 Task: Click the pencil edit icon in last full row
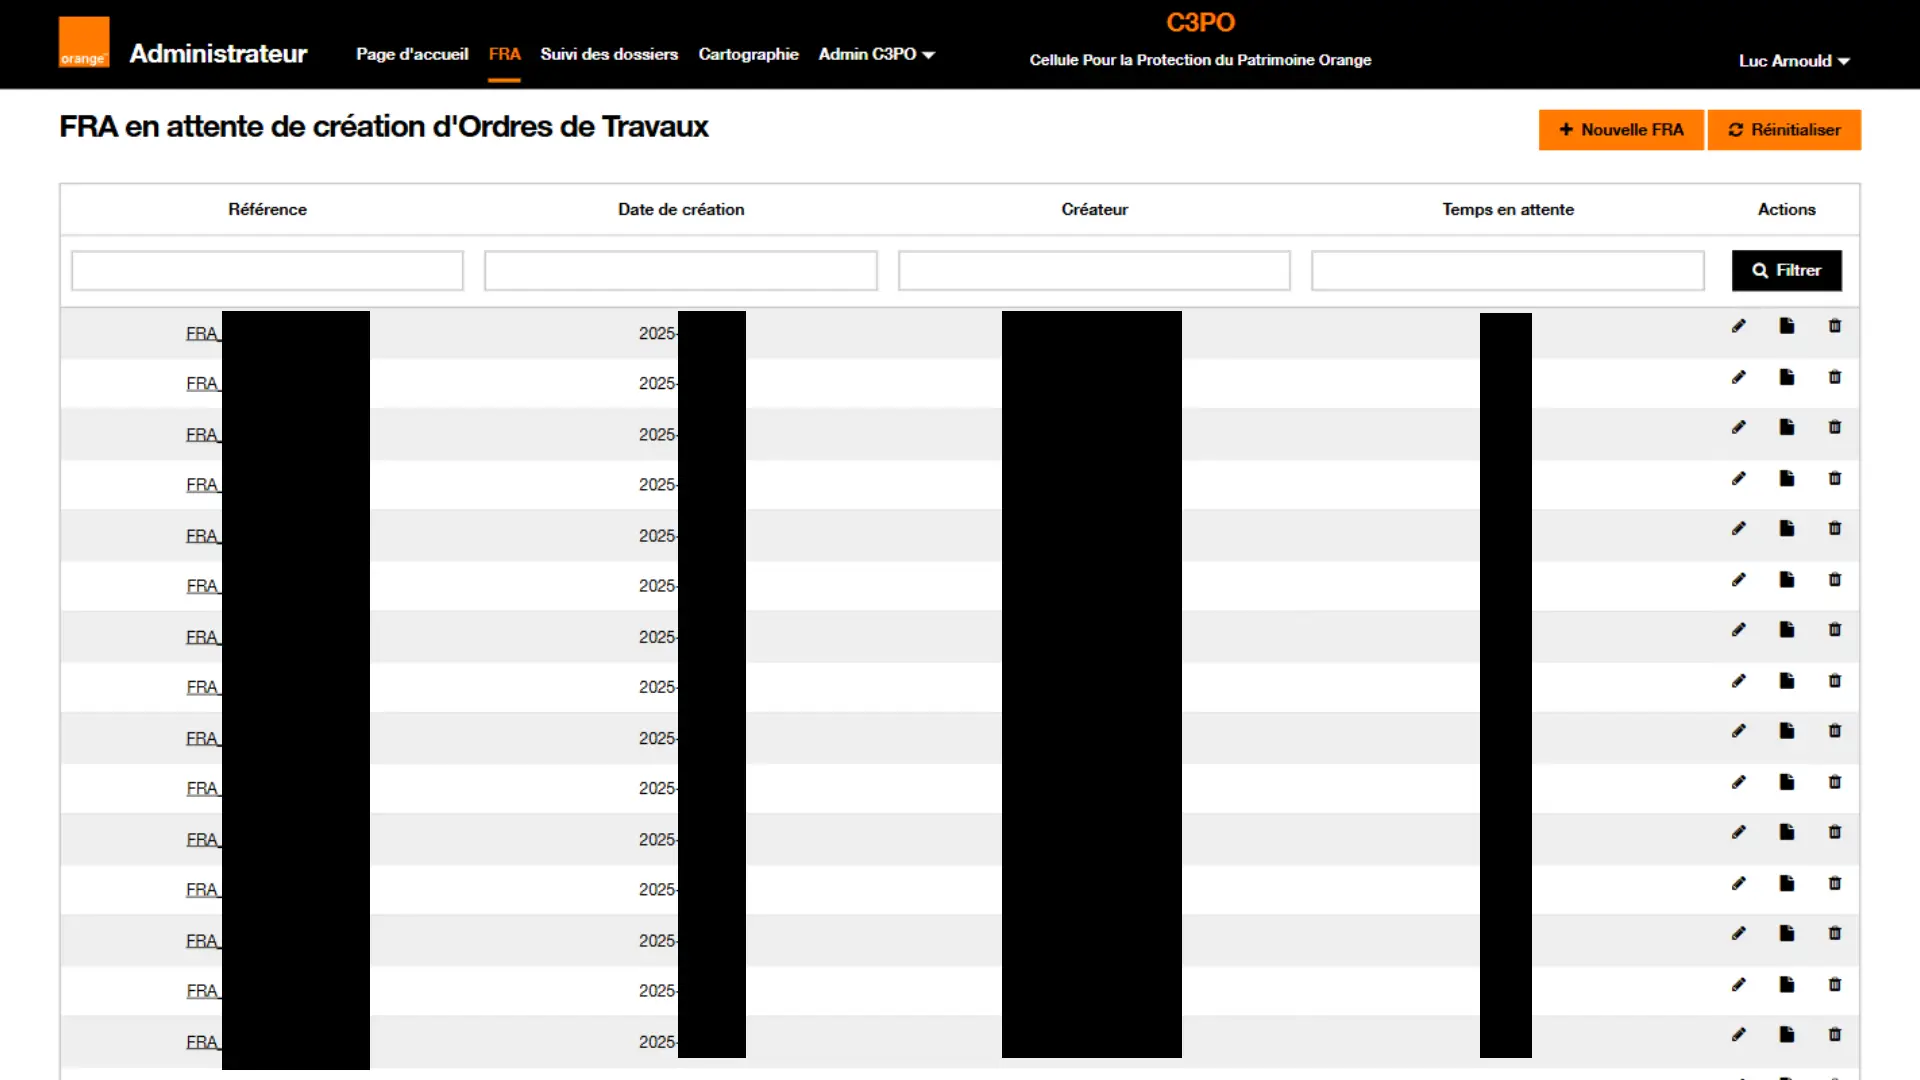point(1739,1035)
